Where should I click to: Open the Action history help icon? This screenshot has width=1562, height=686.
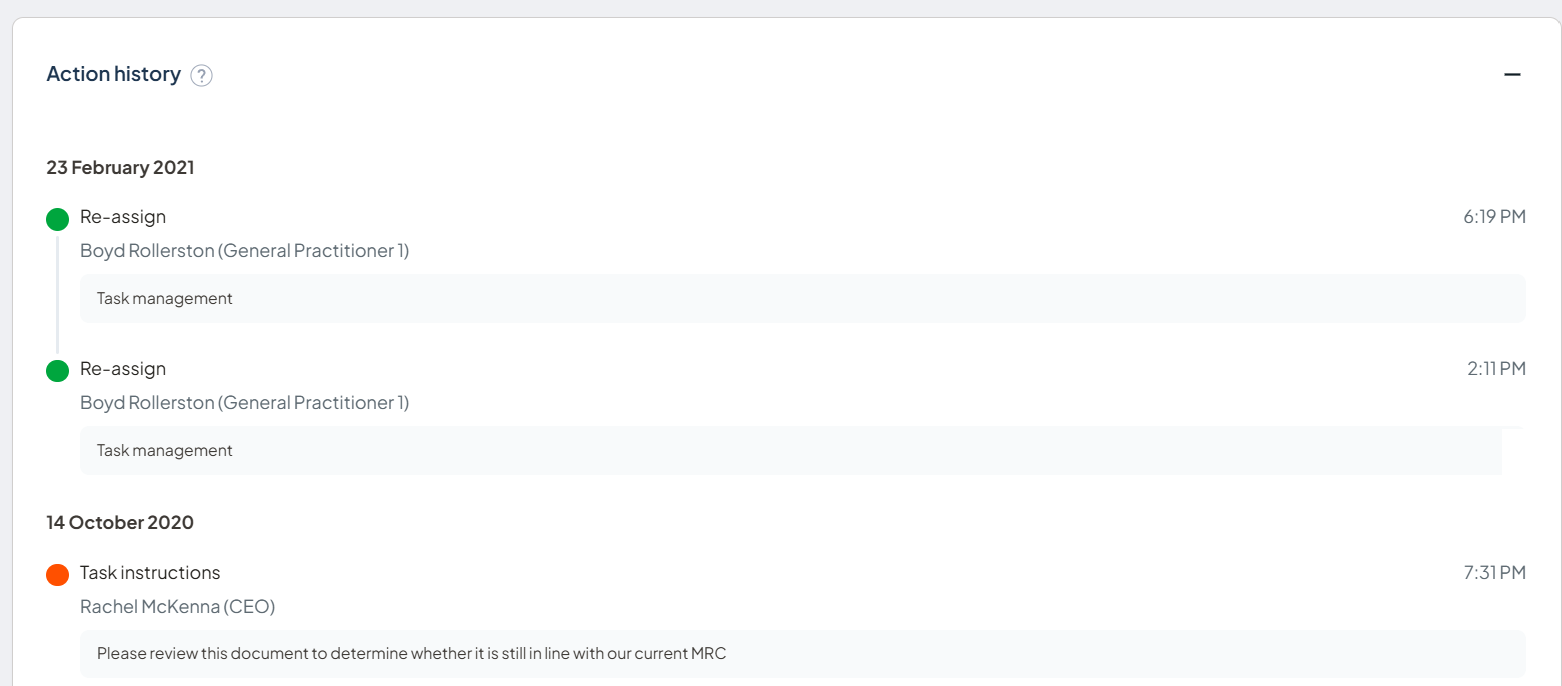pos(202,75)
